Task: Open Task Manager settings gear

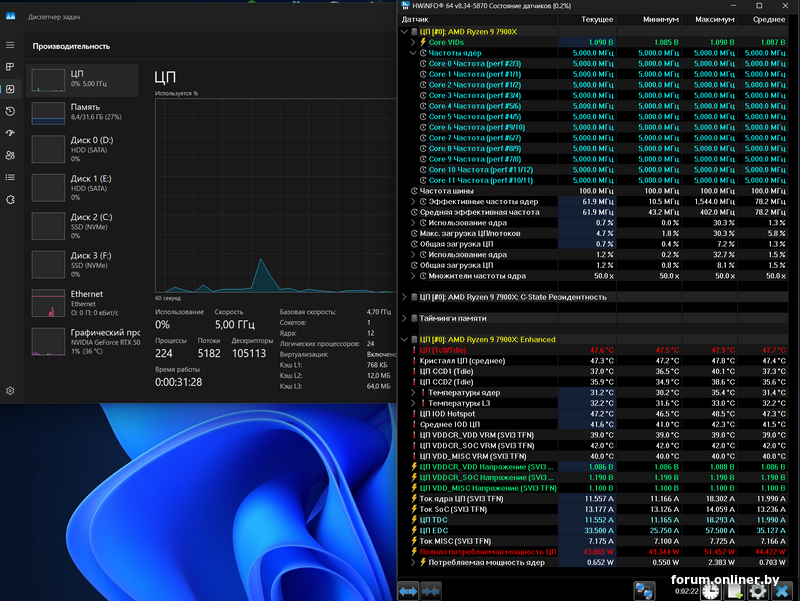Action: [10, 390]
